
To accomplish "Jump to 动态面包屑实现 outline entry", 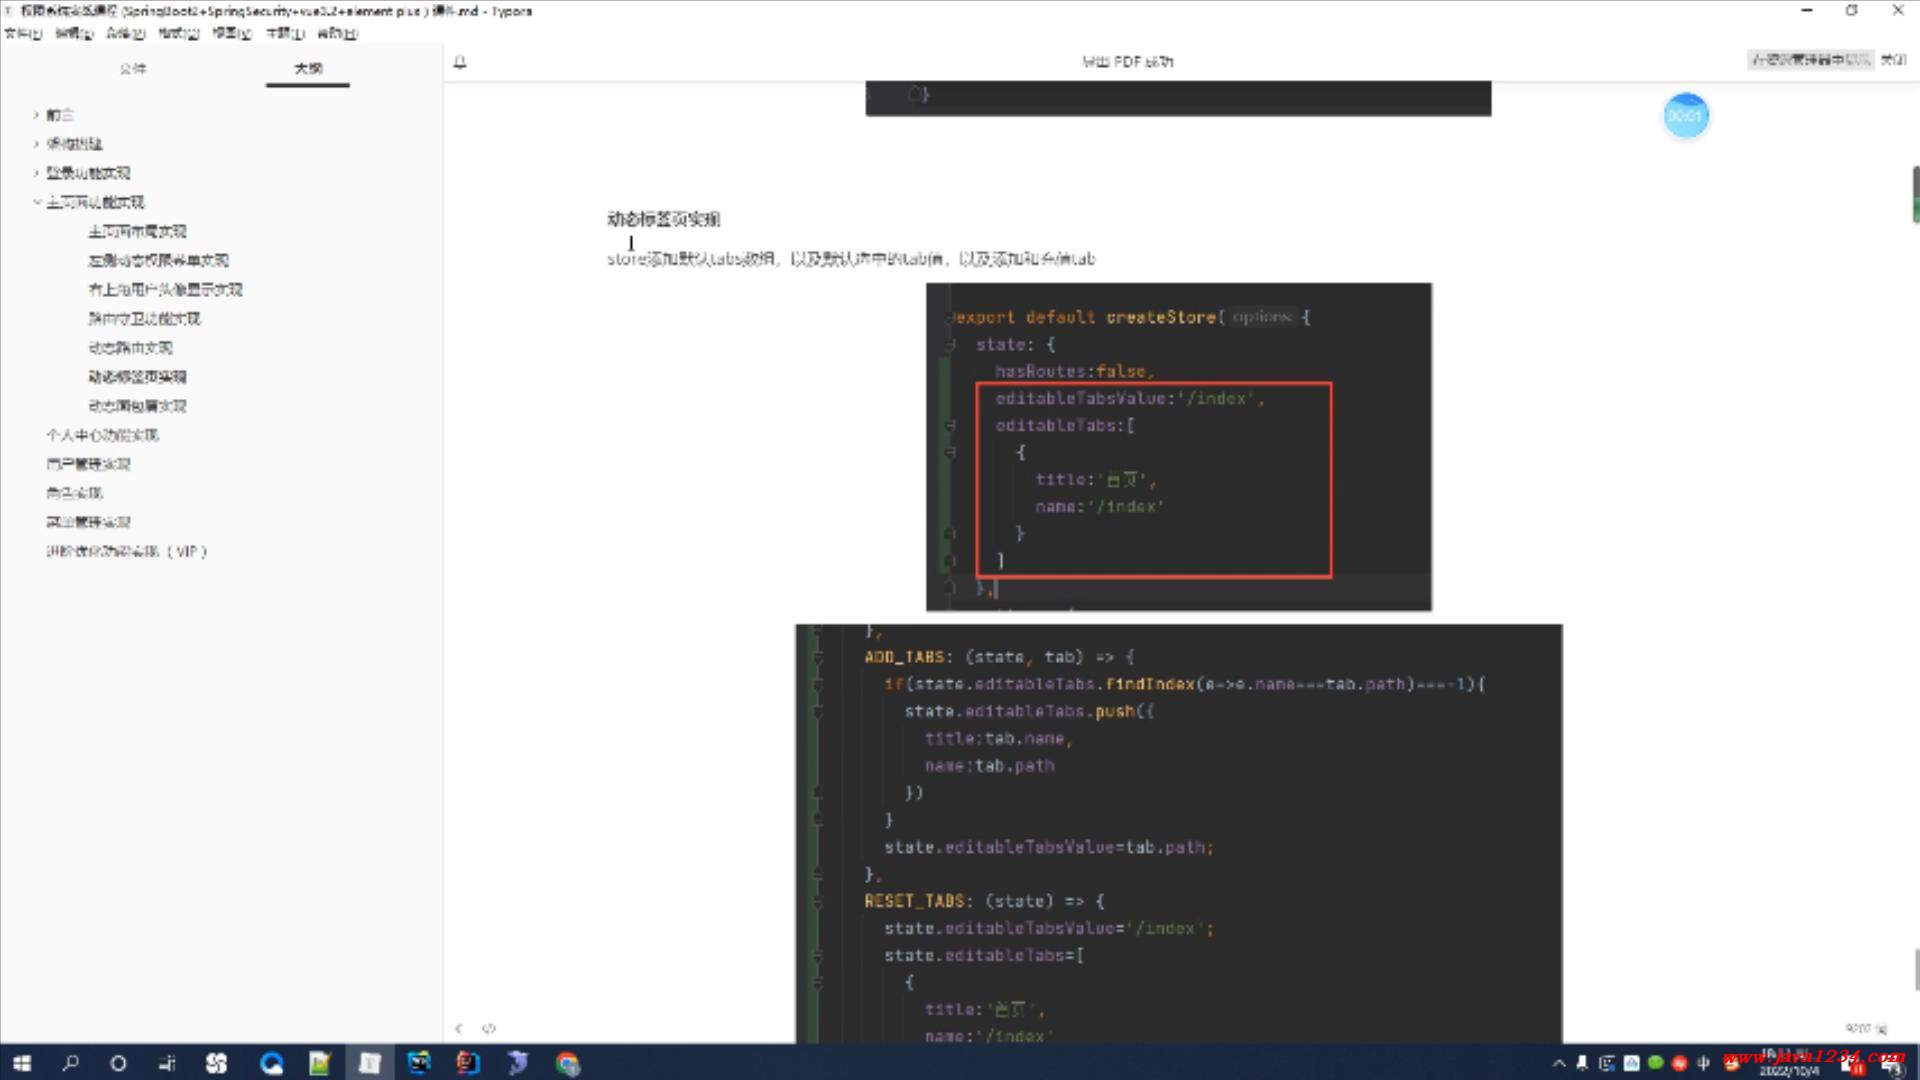I will point(137,405).
